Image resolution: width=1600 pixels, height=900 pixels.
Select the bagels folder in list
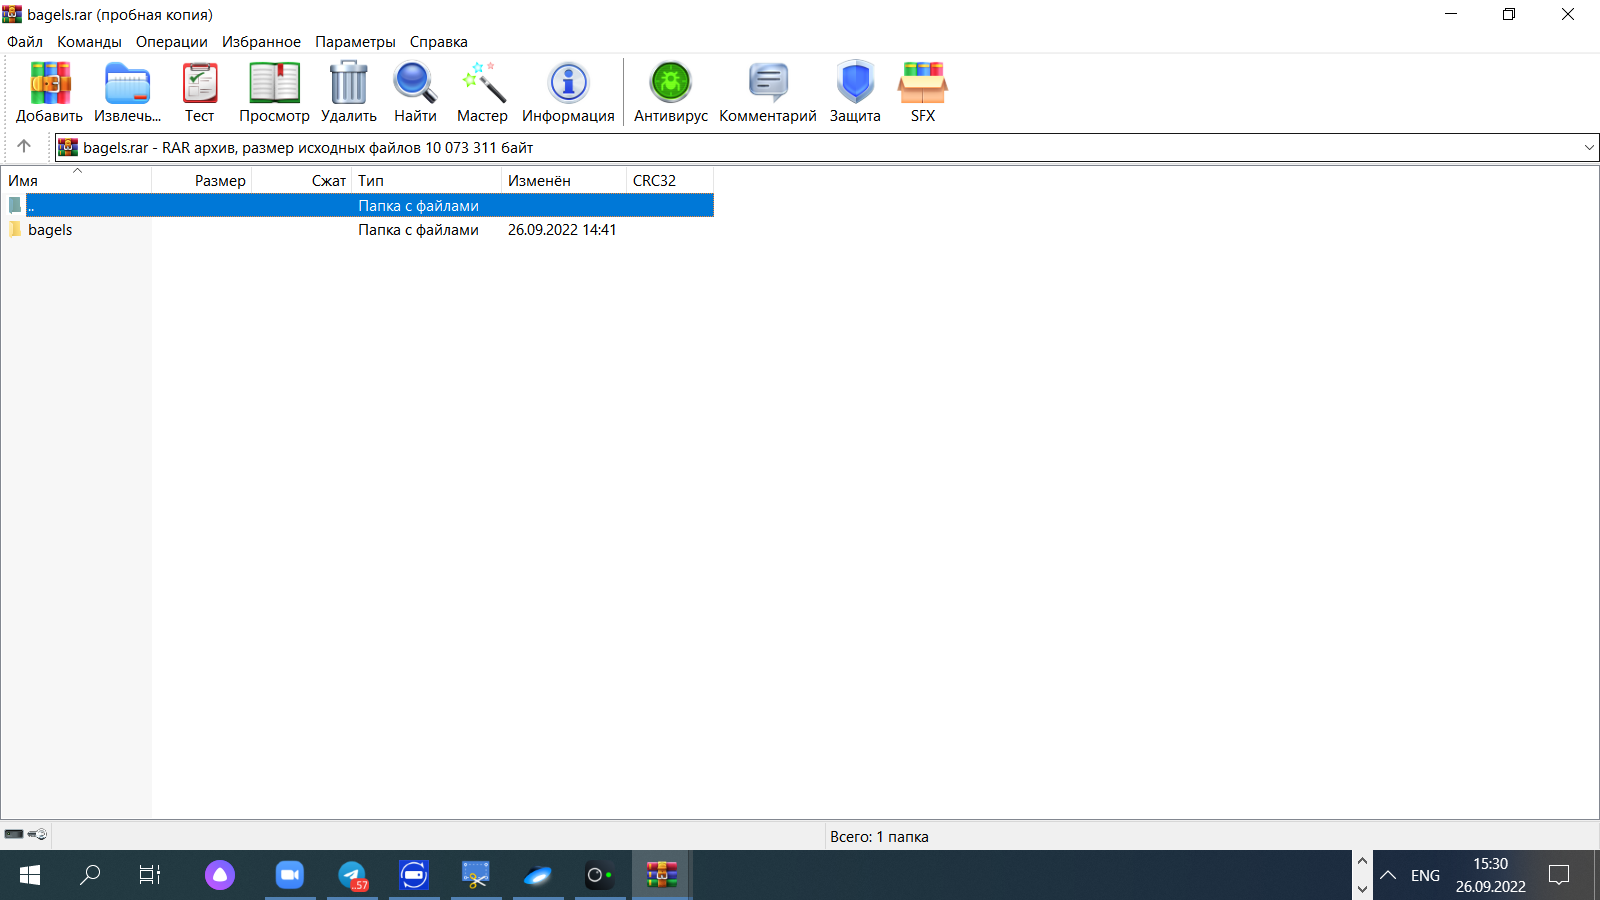(x=50, y=230)
